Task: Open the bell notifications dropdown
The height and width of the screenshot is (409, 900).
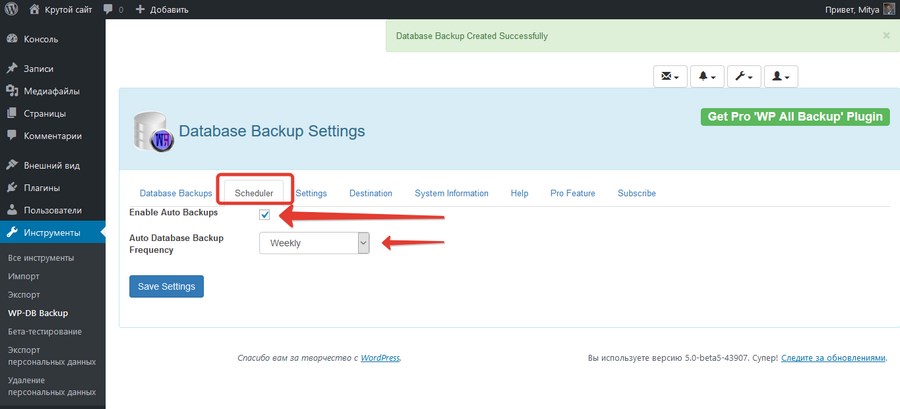Action: 707,77
